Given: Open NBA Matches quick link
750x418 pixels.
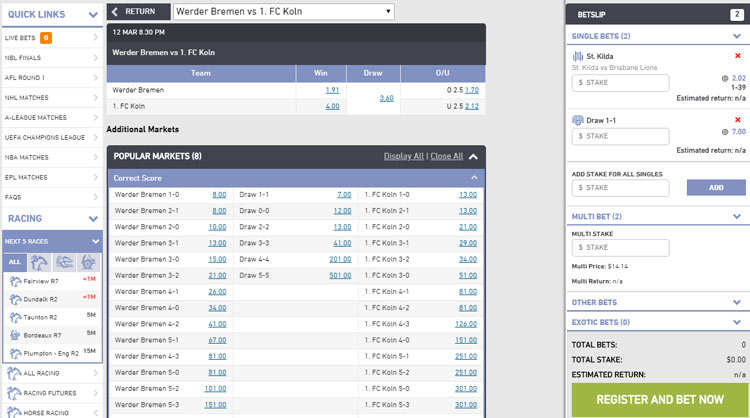Looking at the screenshot, I should (x=52, y=157).
